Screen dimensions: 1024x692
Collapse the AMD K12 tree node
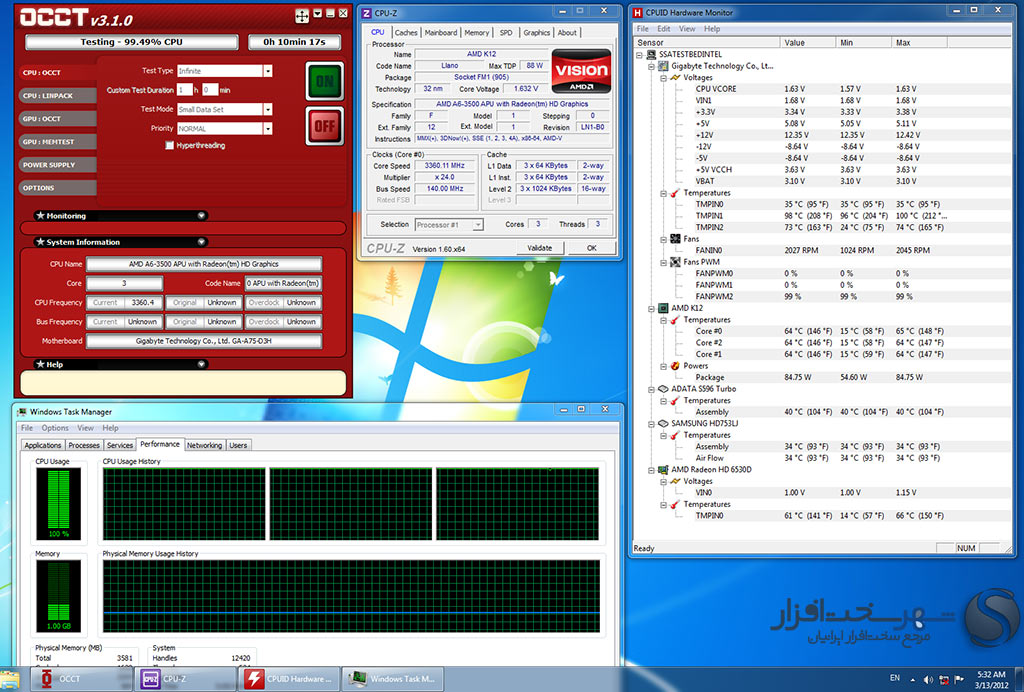coord(652,309)
